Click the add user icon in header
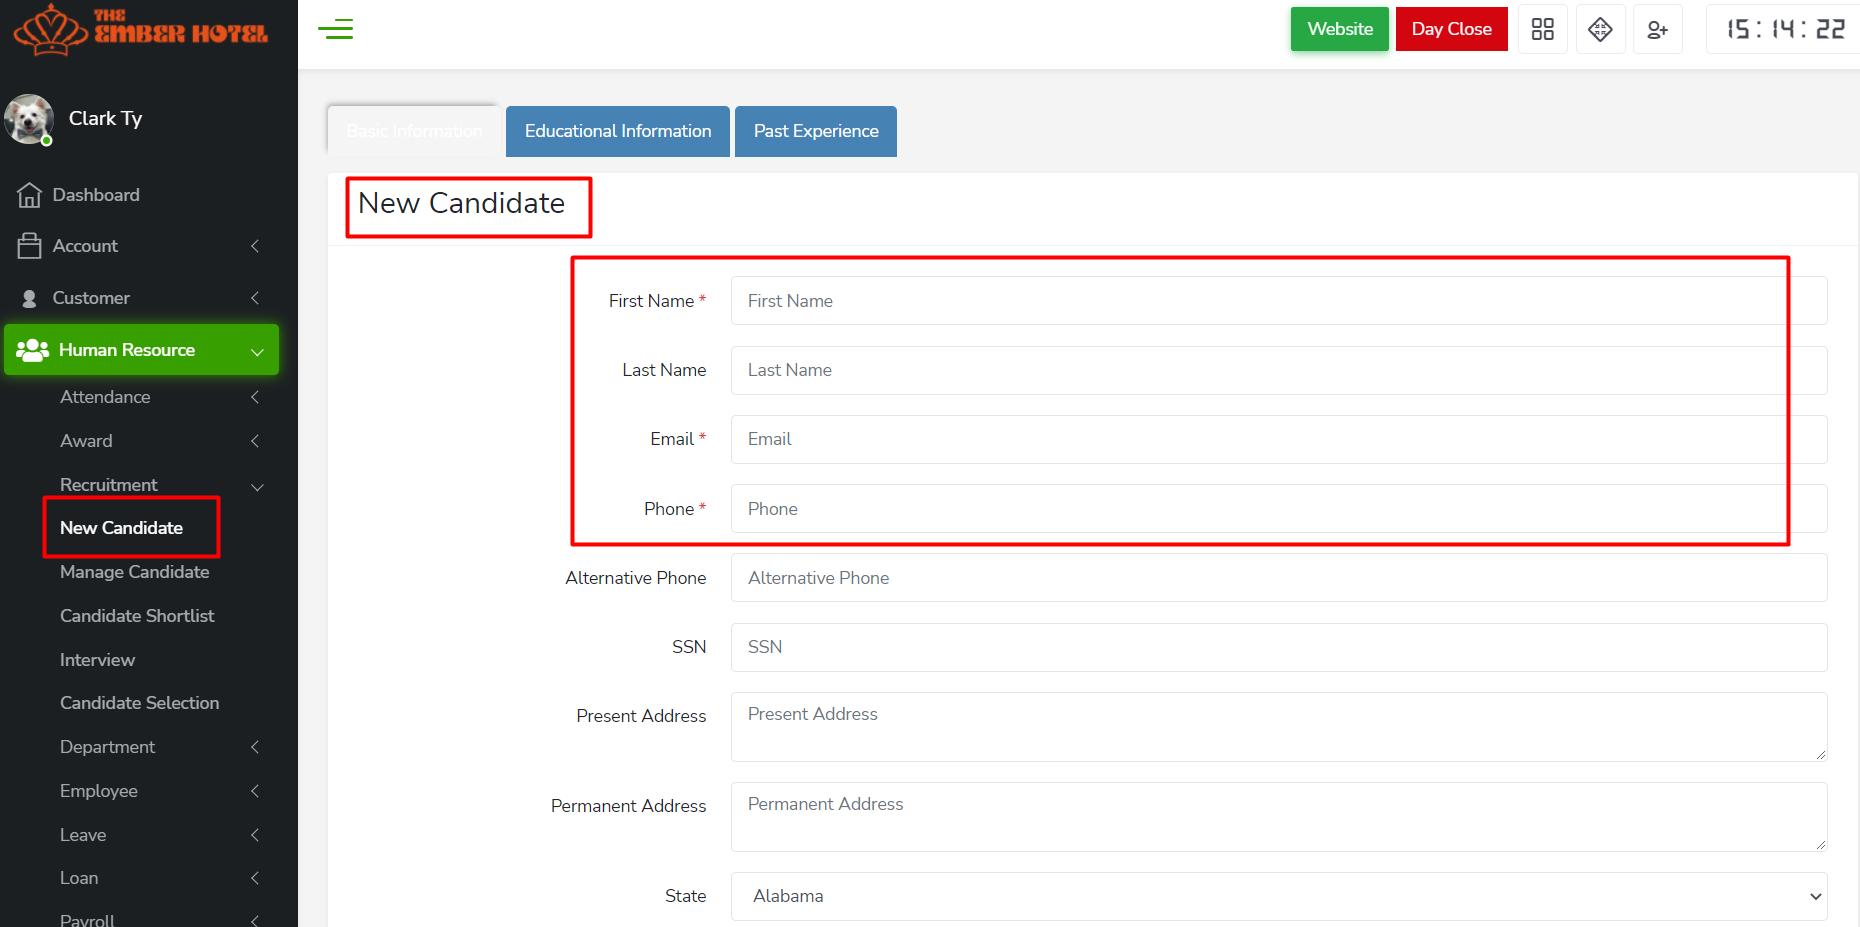The image size is (1860, 927). click(1657, 30)
